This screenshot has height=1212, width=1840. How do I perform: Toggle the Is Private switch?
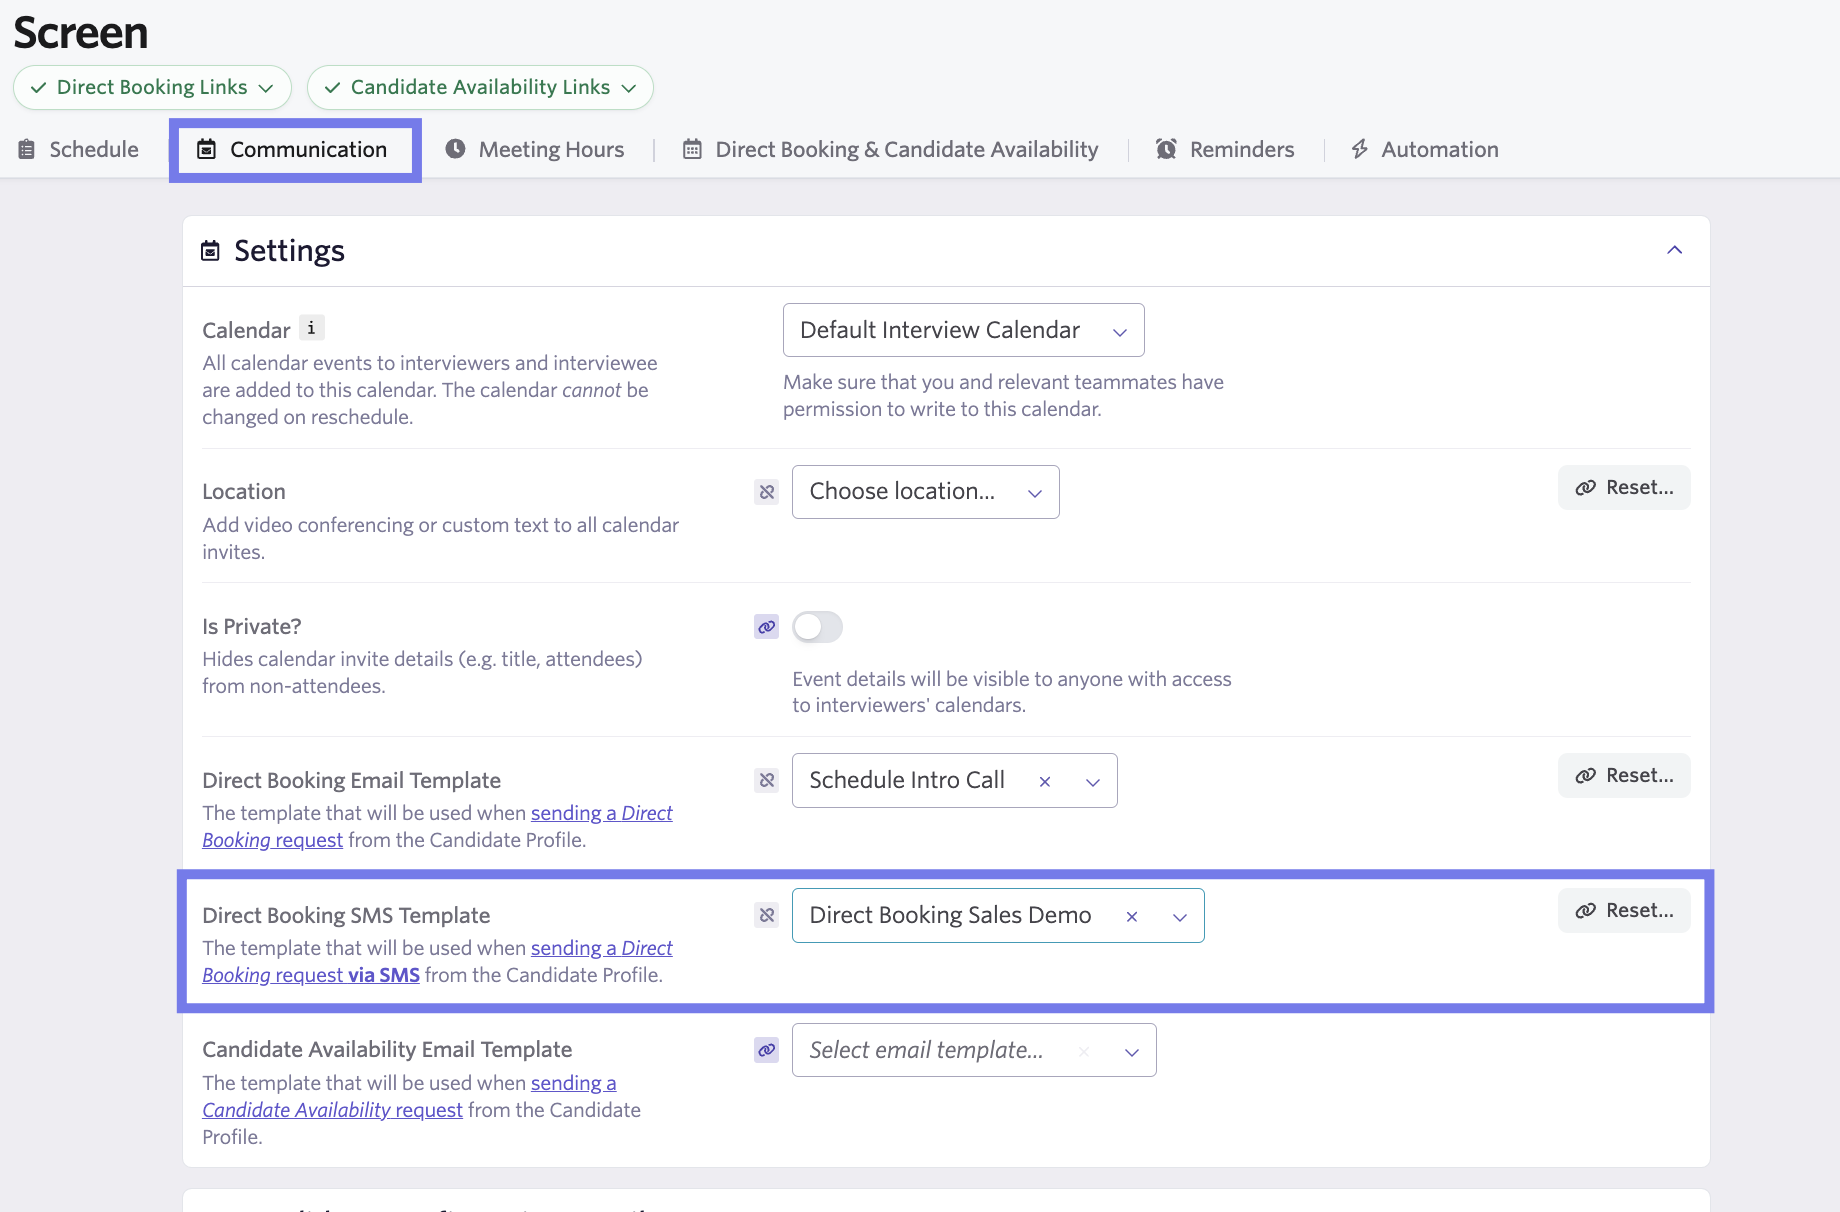pos(817,627)
